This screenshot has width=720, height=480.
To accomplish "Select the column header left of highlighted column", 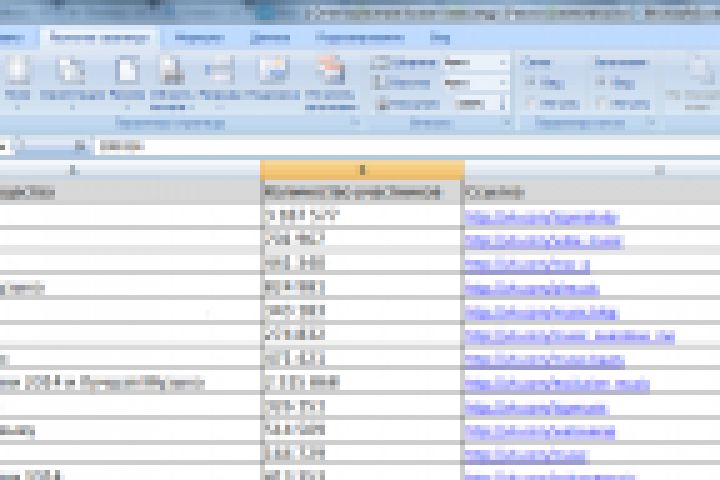I will pyautogui.click(x=129, y=170).
